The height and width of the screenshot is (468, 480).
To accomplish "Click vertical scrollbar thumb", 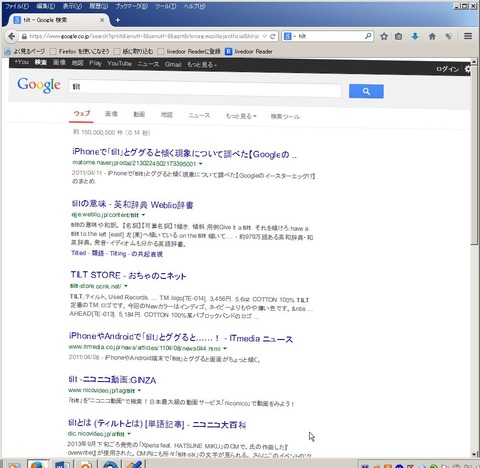I will click(x=474, y=155).
